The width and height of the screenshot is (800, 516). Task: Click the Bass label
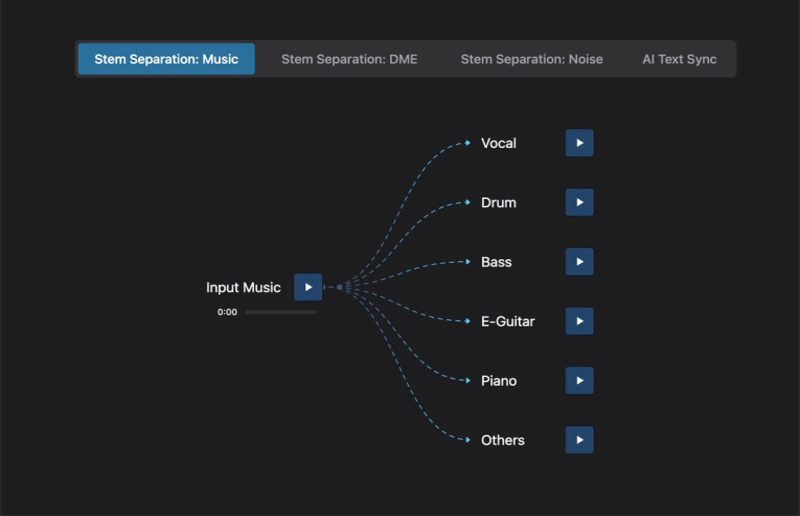tap(496, 262)
